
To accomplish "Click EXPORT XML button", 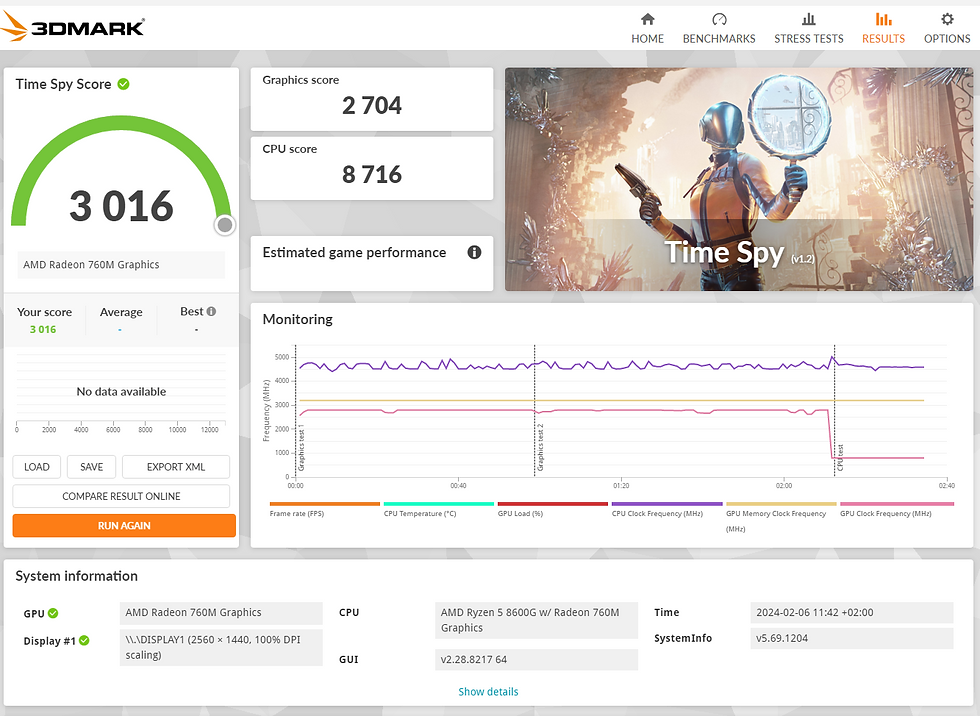I will tap(176, 467).
